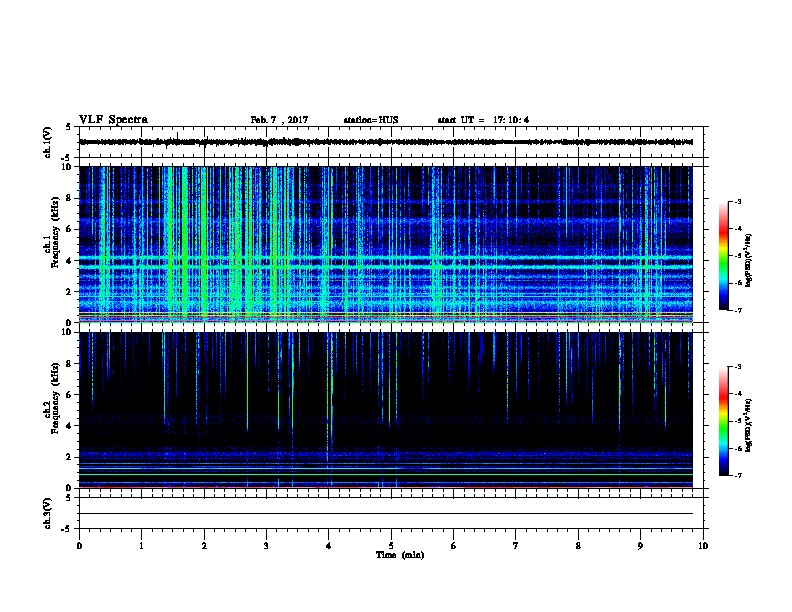Viewport: 792px width, 612px height.
Task: Click the "4" kHz tick of ch.2 spectrogram
Action: coord(69,426)
